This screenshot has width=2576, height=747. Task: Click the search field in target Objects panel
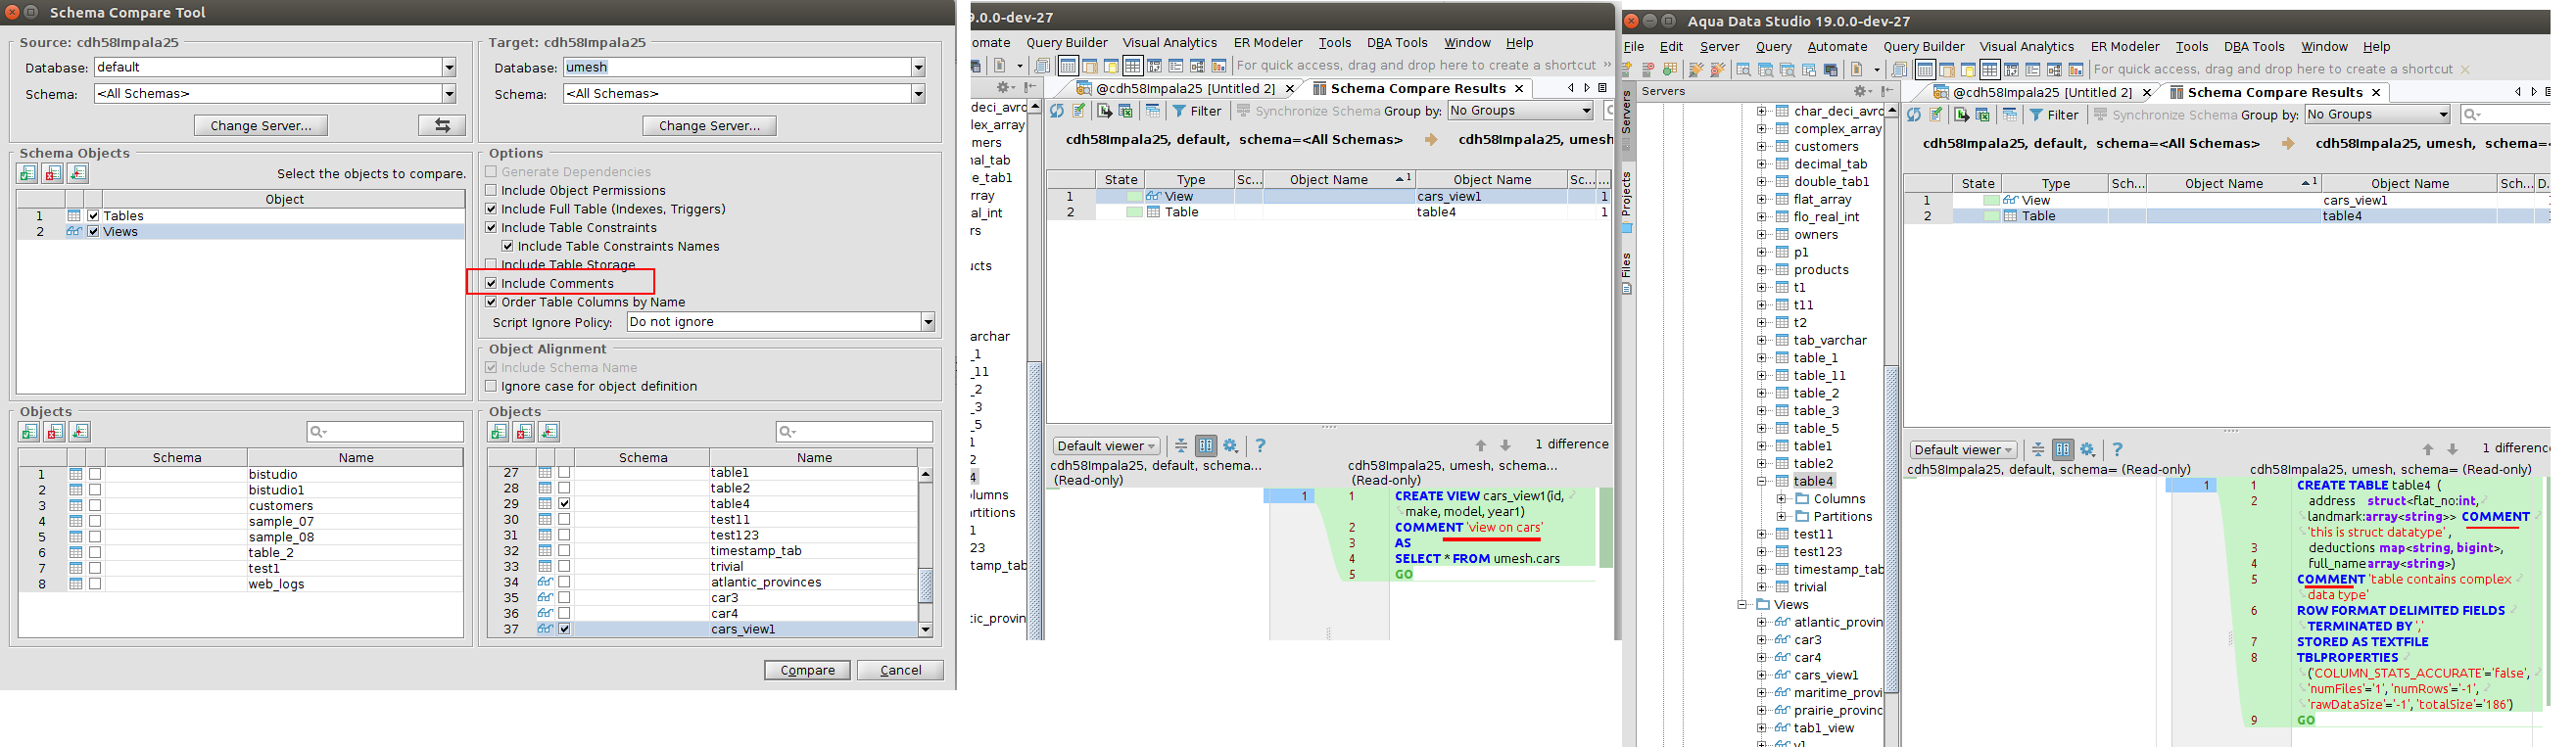point(854,432)
